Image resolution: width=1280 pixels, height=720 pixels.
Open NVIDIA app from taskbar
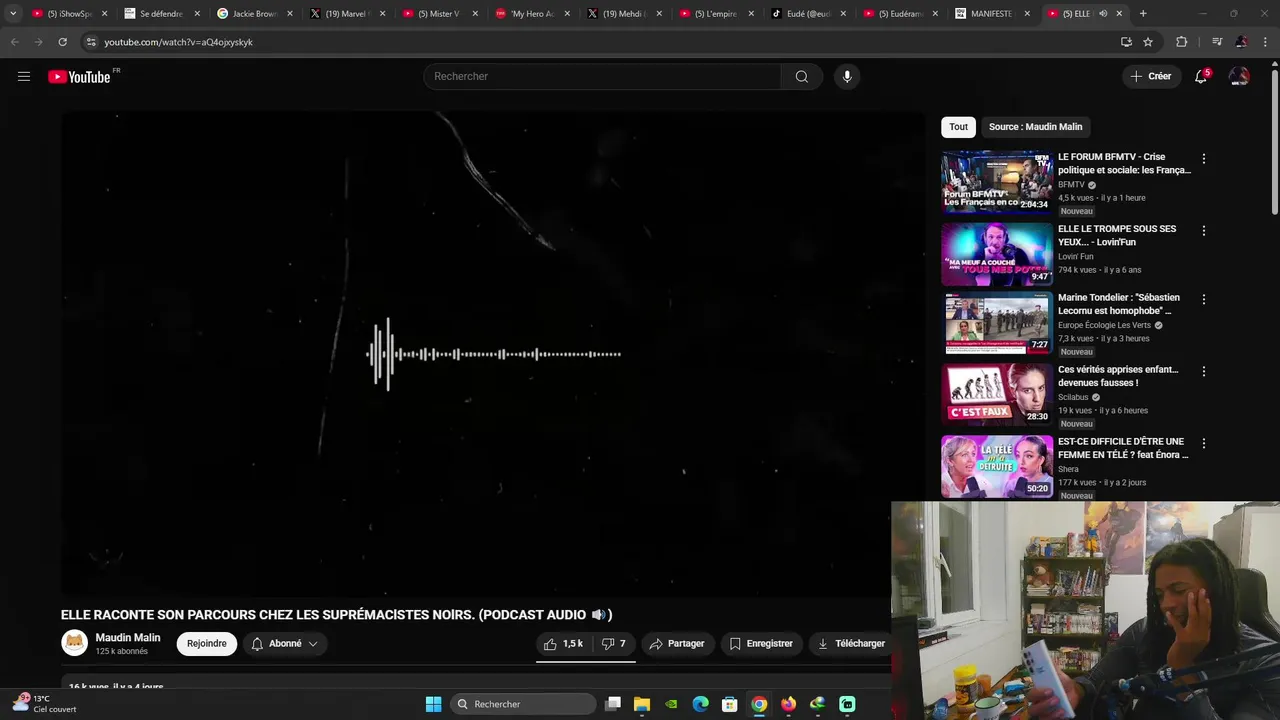pos(672,704)
